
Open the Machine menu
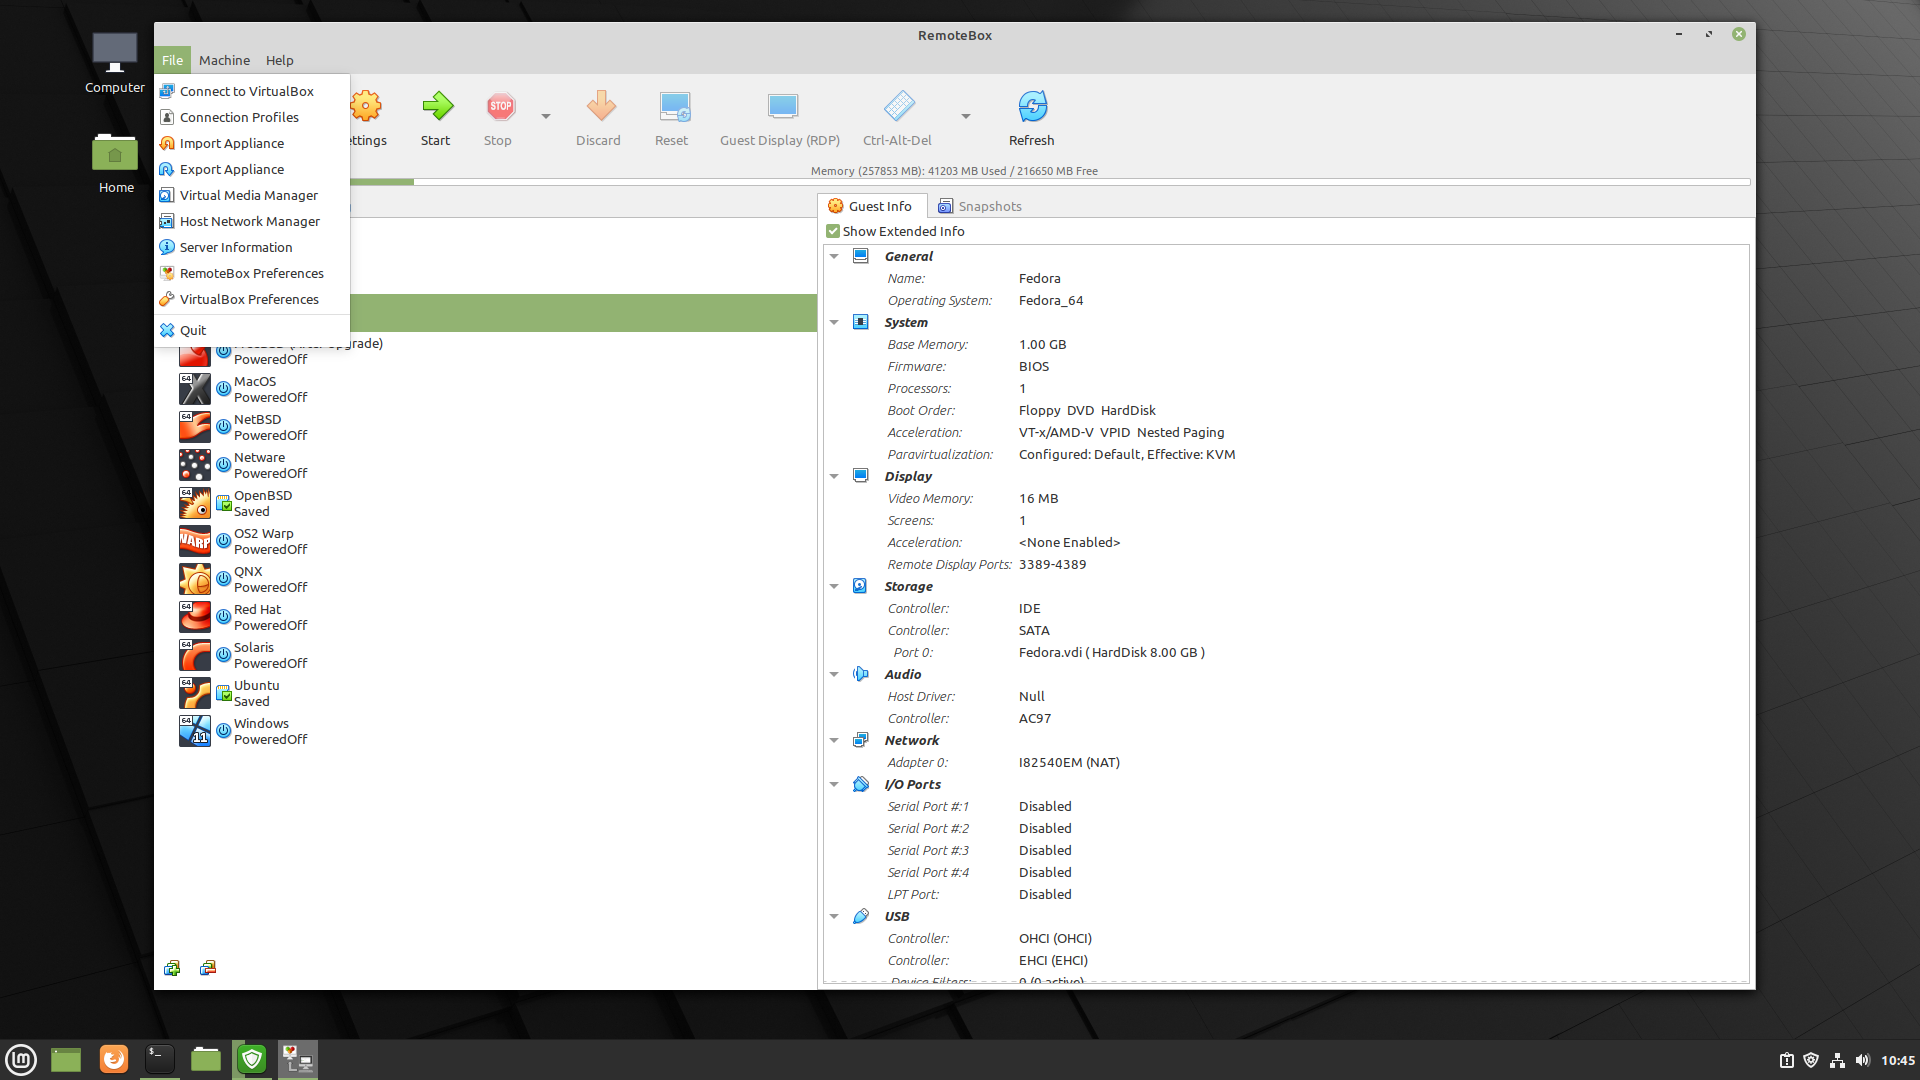[224, 60]
